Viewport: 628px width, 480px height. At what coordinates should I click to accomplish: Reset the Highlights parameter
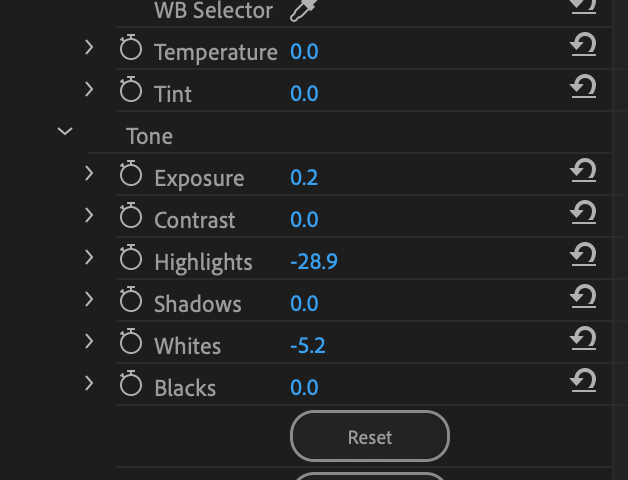pos(583,256)
